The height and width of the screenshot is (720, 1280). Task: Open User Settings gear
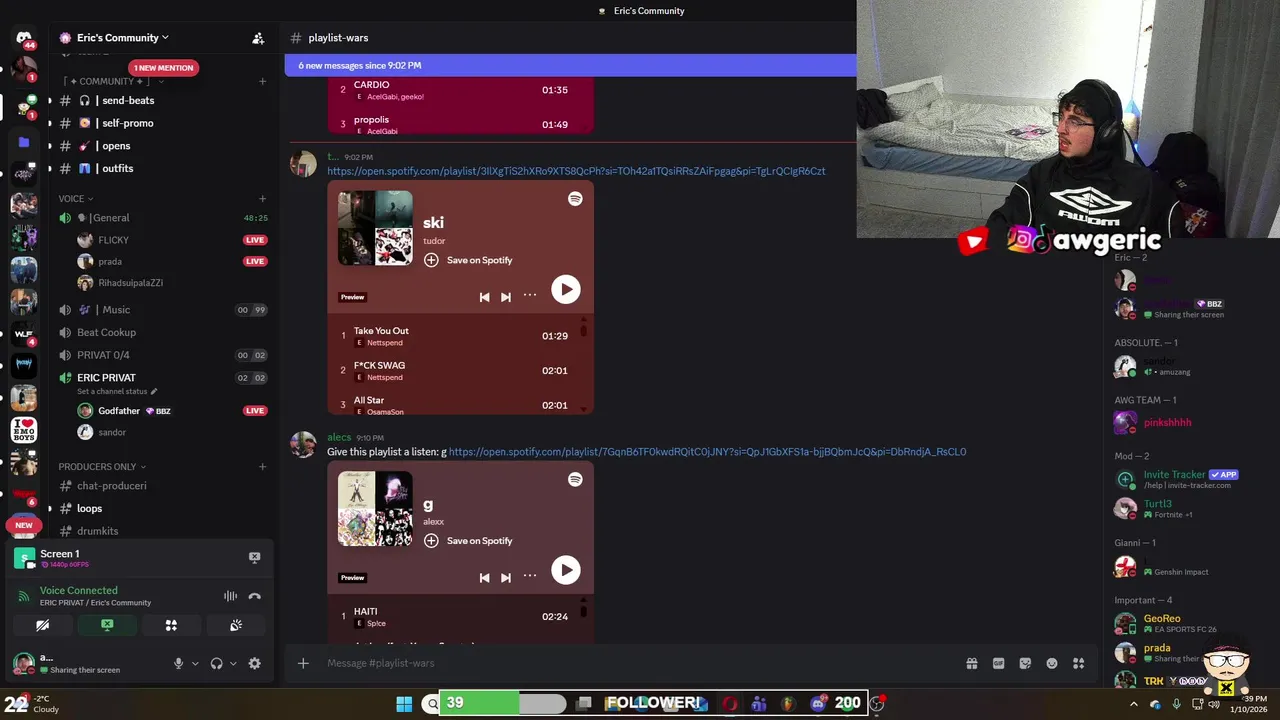[x=254, y=663]
